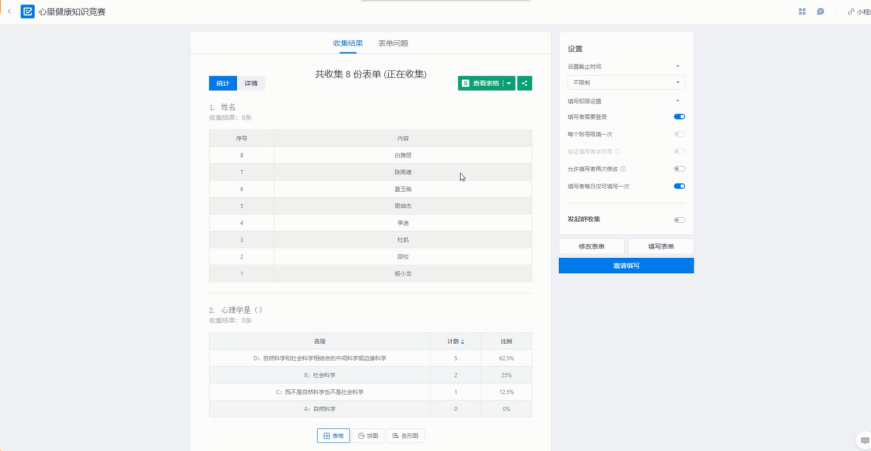This screenshot has width=871, height=451.
Task: Click the blue 邀请填写 button
Action: click(626, 265)
